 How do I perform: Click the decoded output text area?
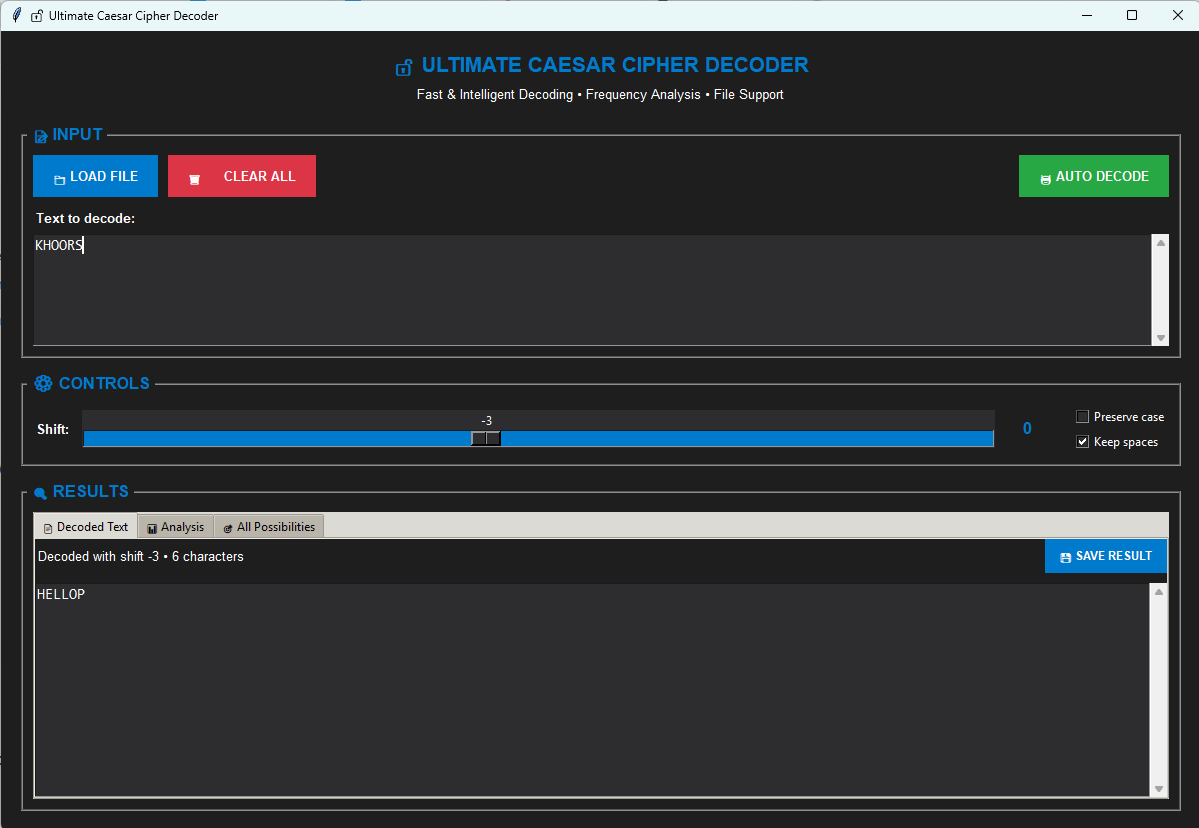coord(590,690)
